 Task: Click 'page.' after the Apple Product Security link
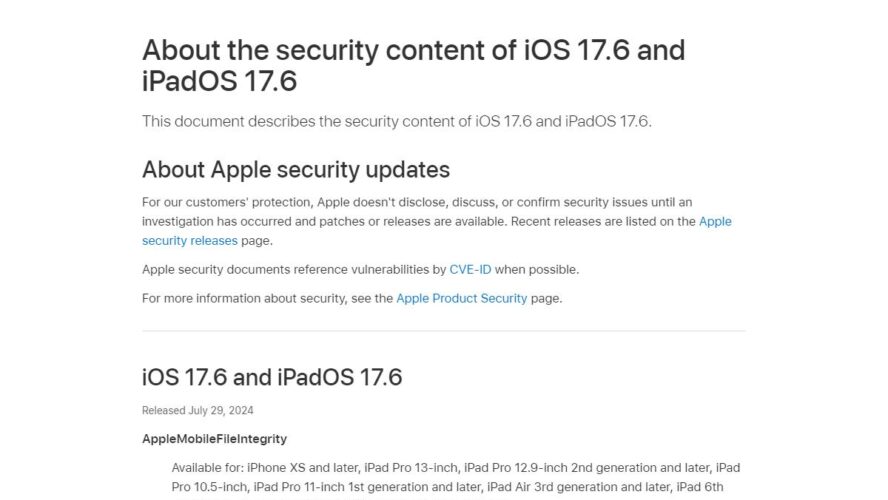(x=547, y=298)
